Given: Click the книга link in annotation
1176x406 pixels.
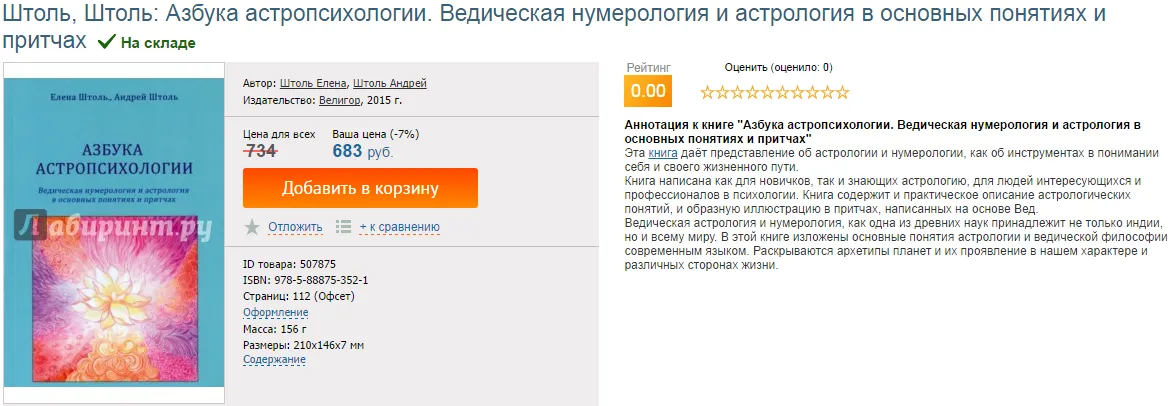Looking at the screenshot, I should point(662,153).
